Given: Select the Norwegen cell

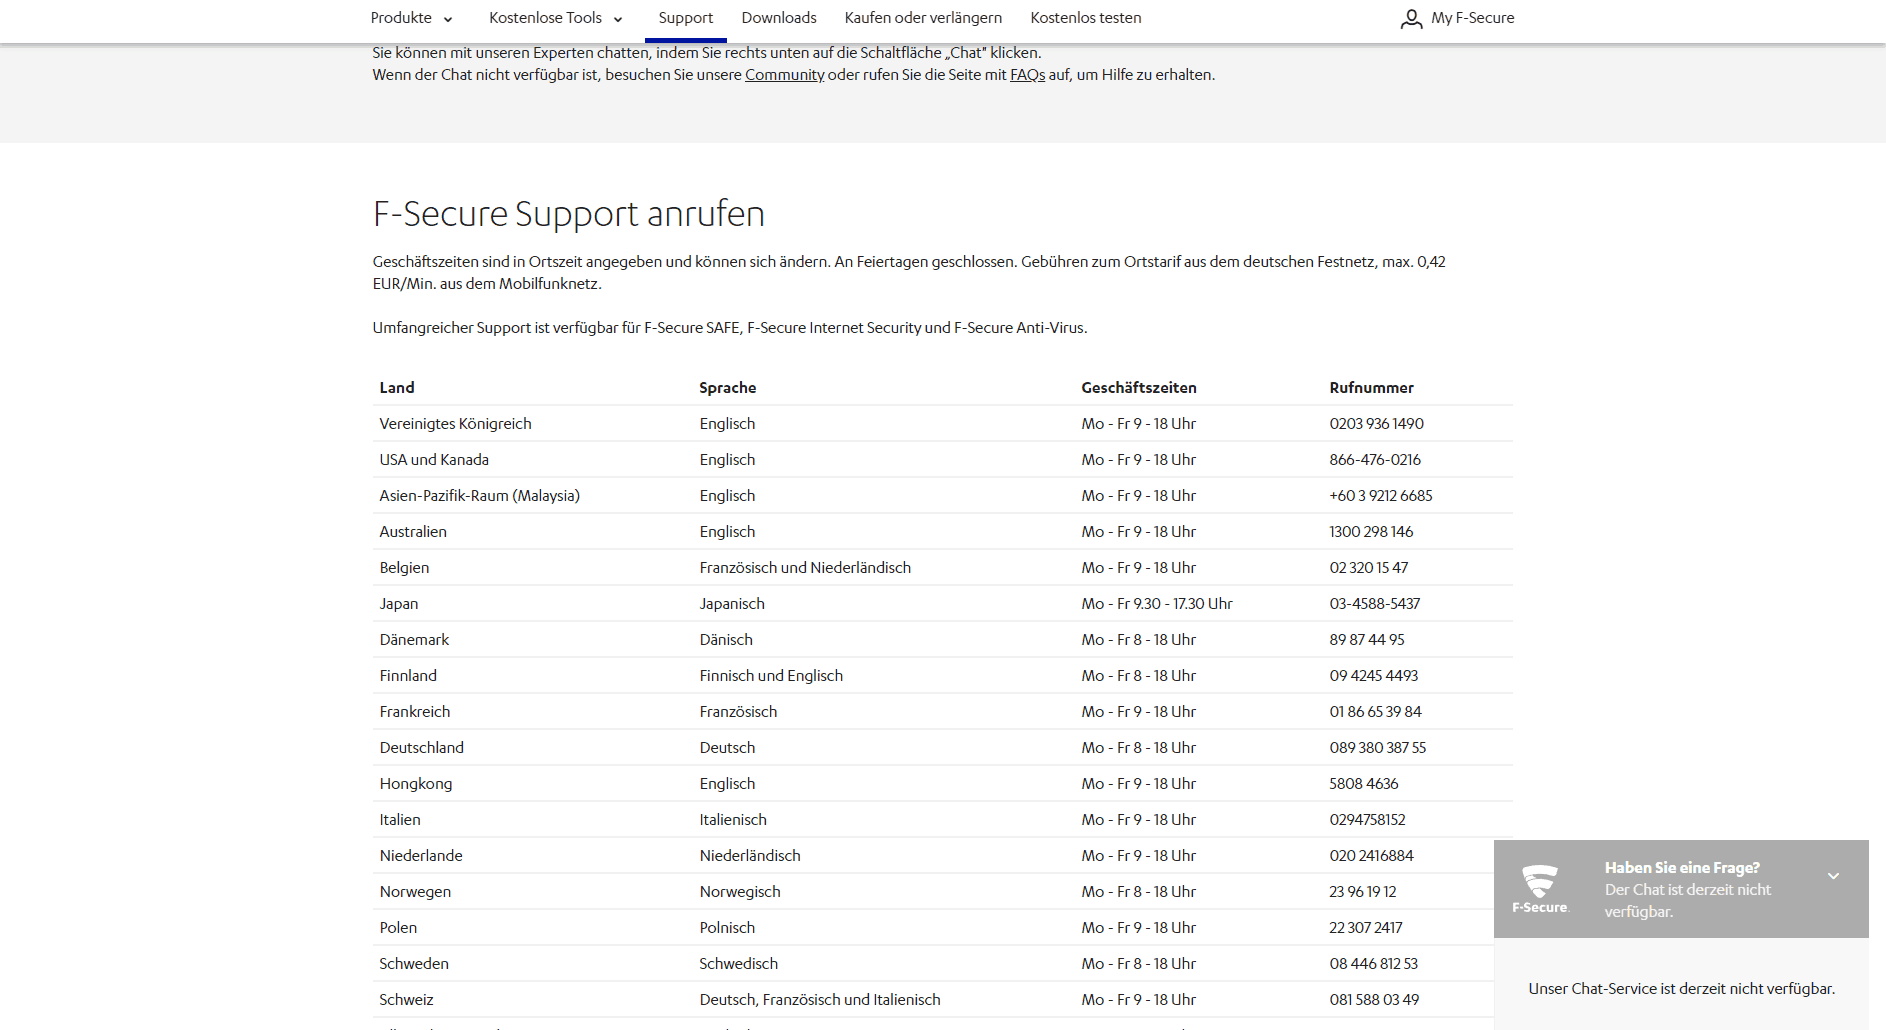Looking at the screenshot, I should [x=415, y=892].
